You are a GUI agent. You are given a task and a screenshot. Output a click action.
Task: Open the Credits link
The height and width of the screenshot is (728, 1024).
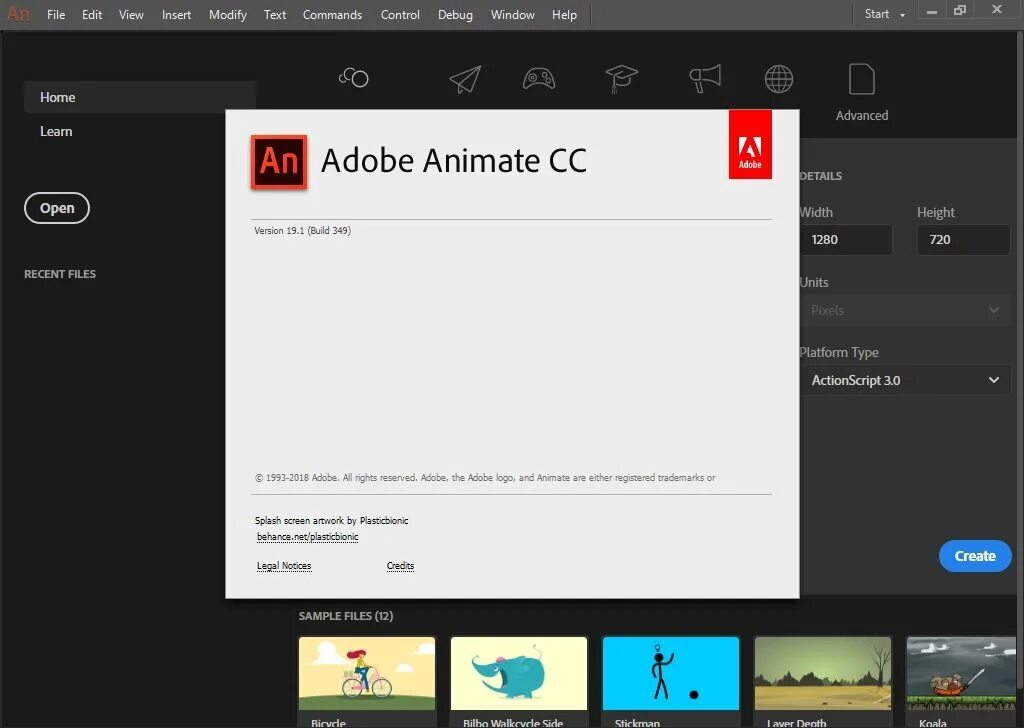[400, 565]
